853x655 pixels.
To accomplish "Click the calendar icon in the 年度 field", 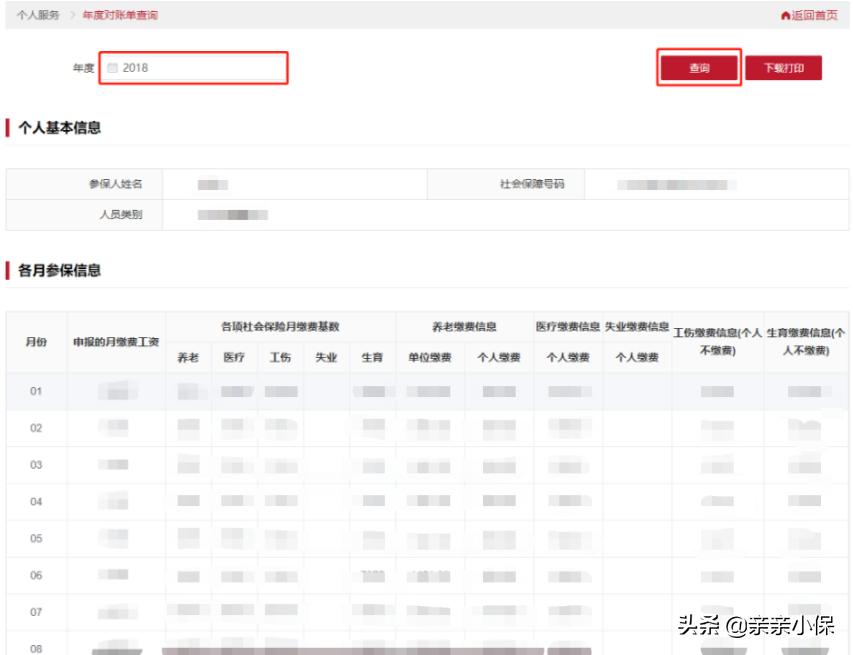I will (113, 68).
